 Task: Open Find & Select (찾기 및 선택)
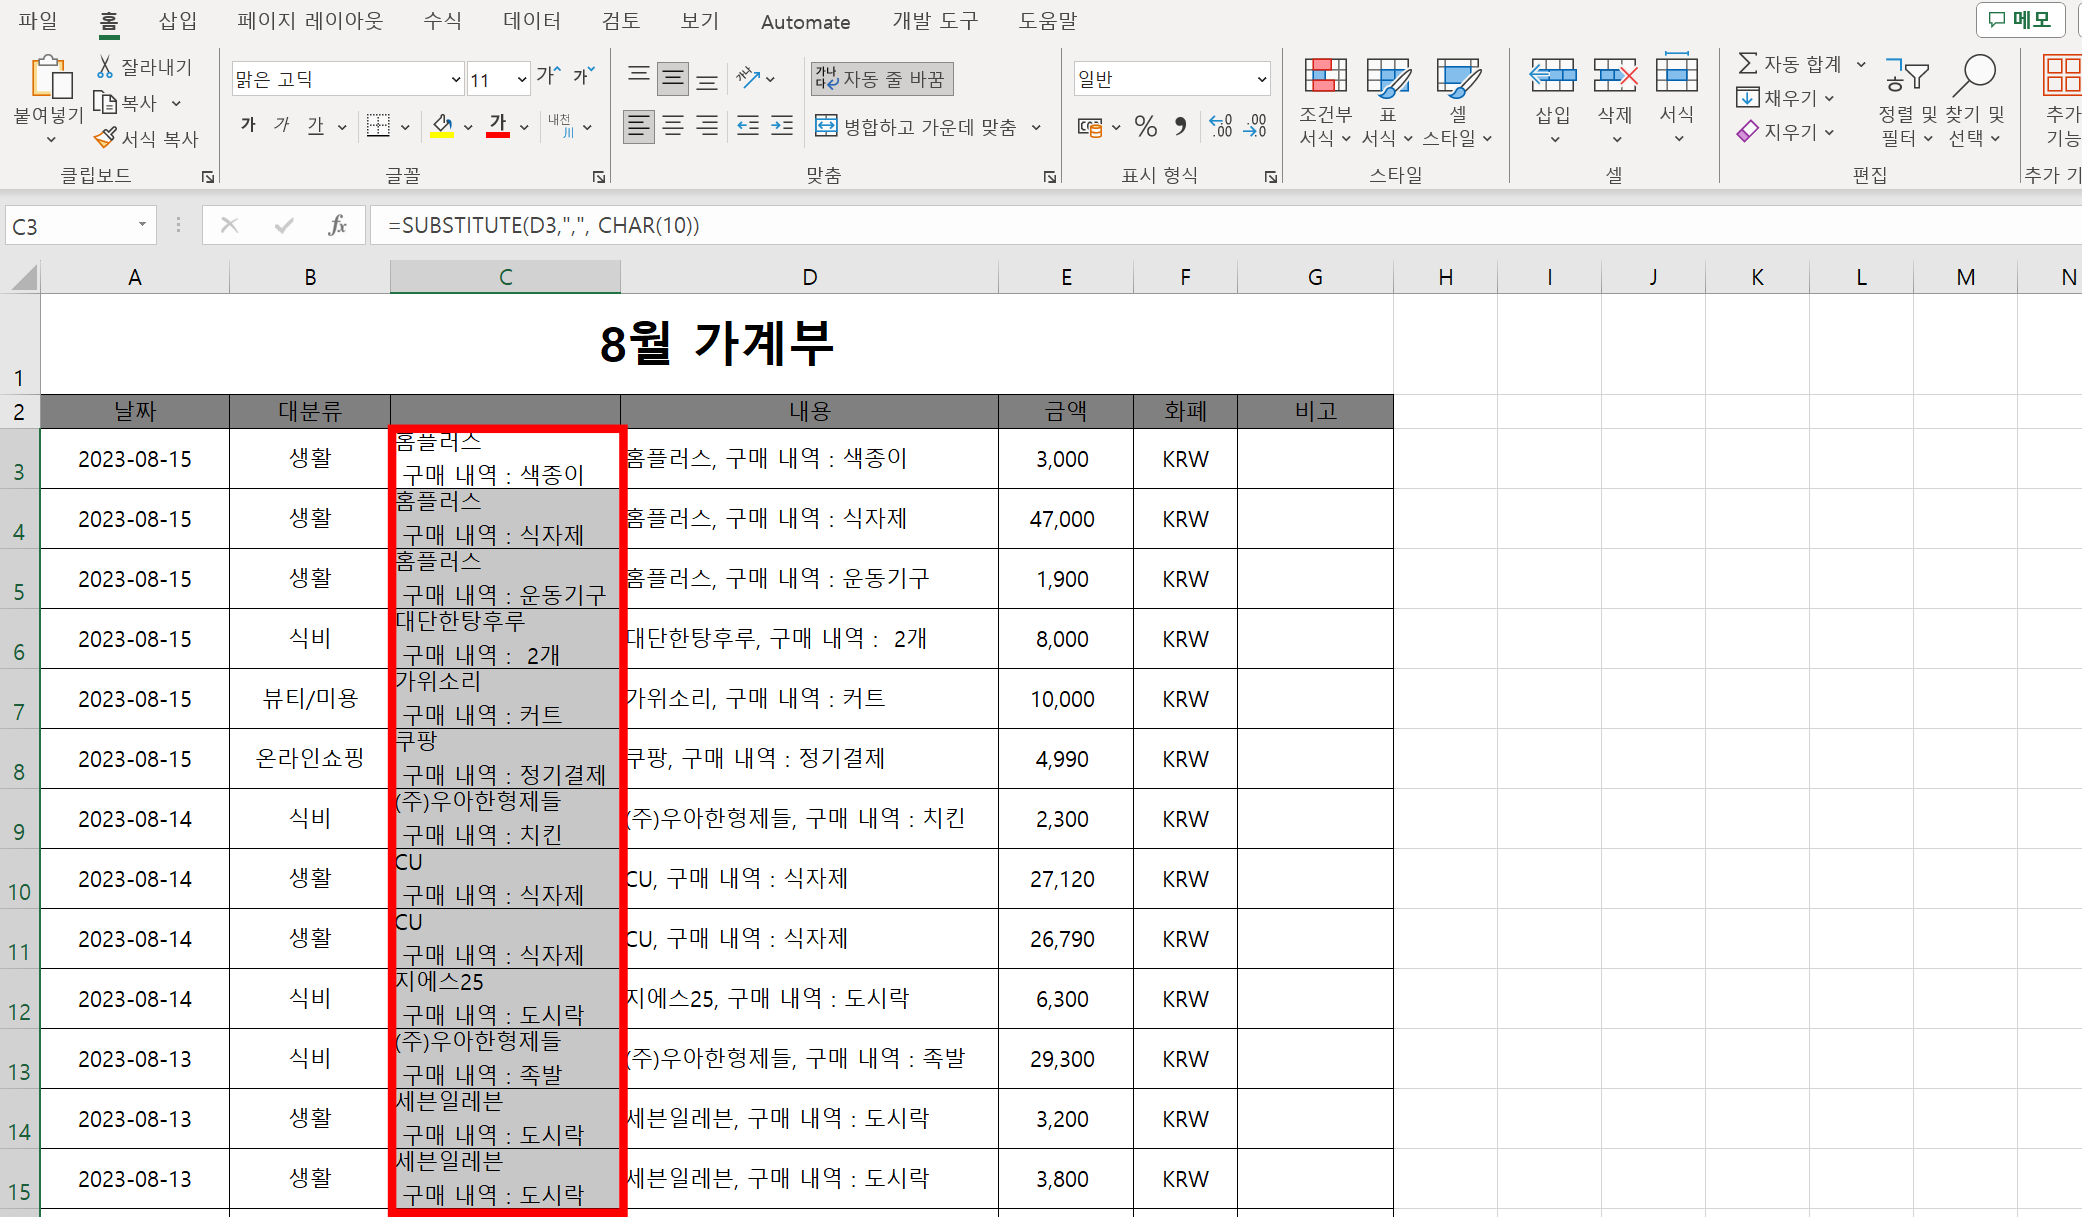[x=1975, y=100]
